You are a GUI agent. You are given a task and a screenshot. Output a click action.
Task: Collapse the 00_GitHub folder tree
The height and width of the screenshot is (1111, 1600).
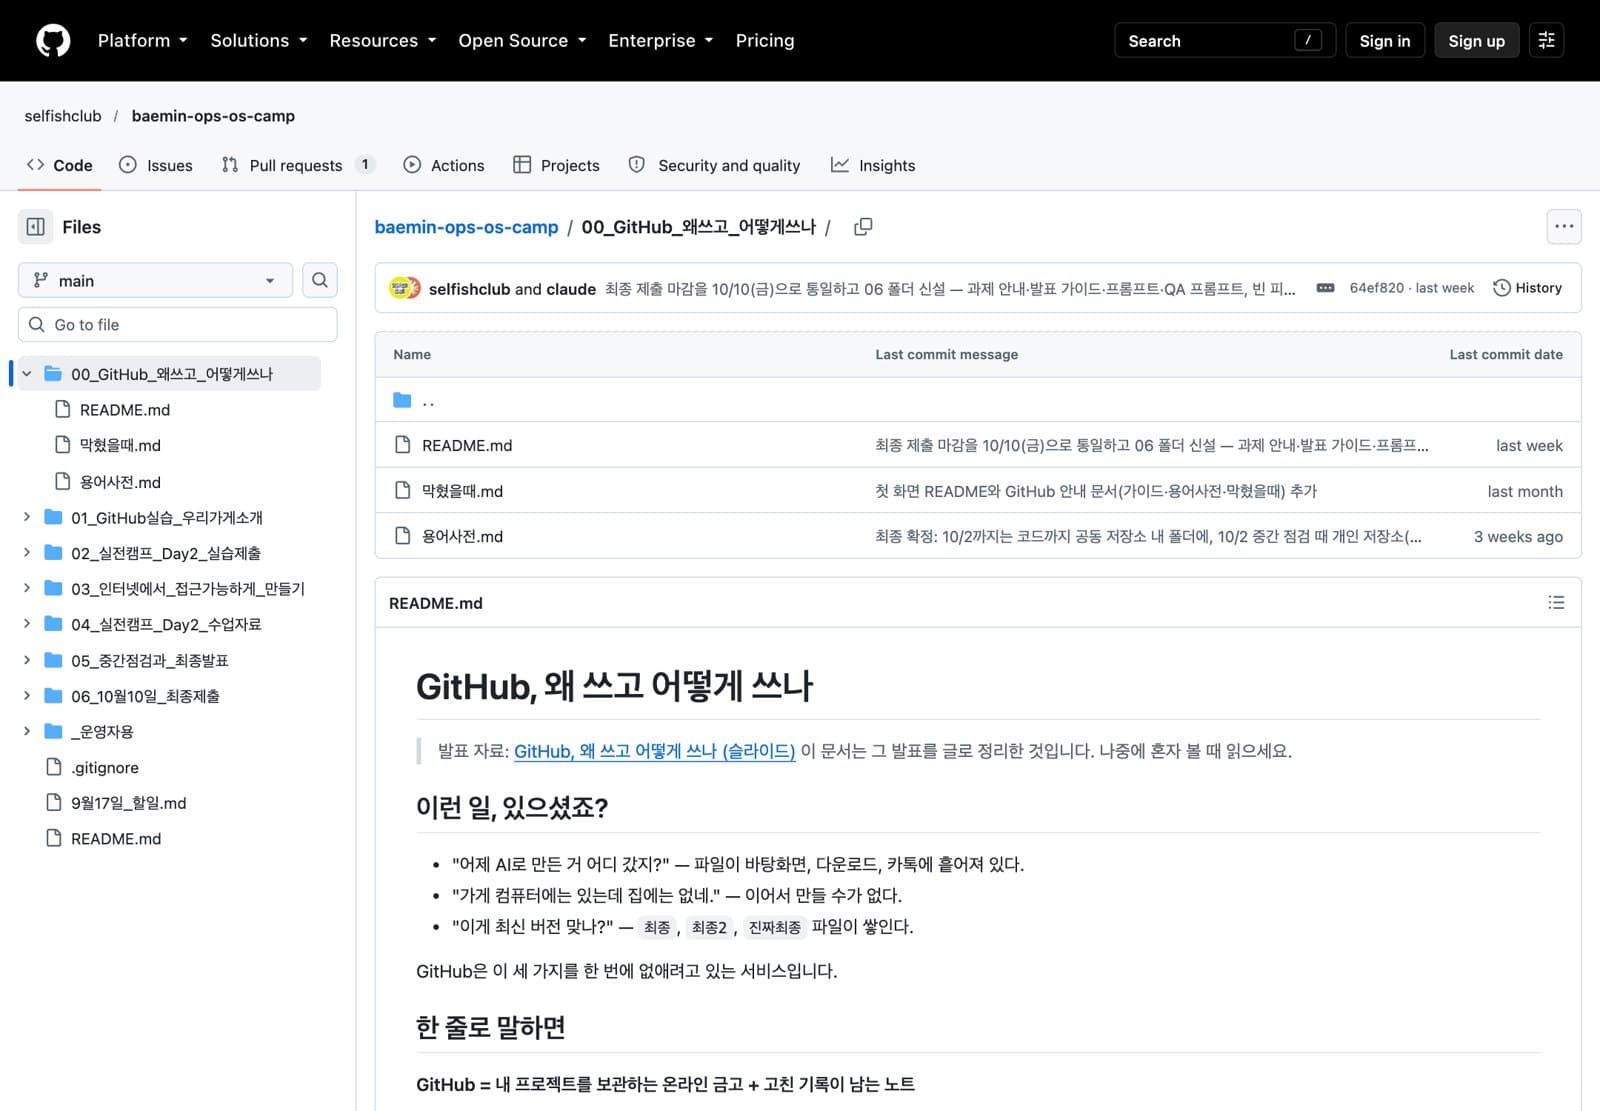27,374
